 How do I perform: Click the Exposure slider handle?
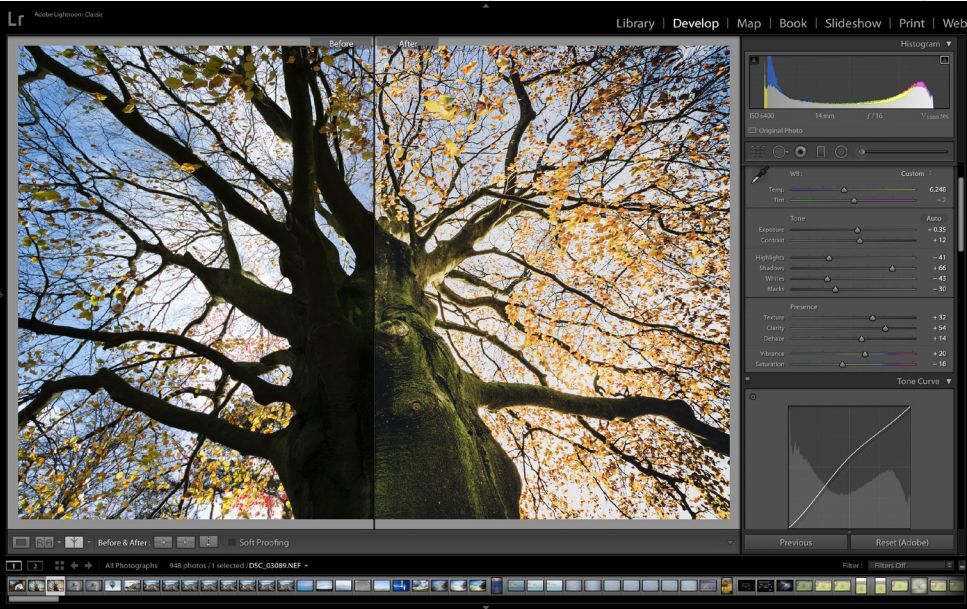click(x=857, y=230)
